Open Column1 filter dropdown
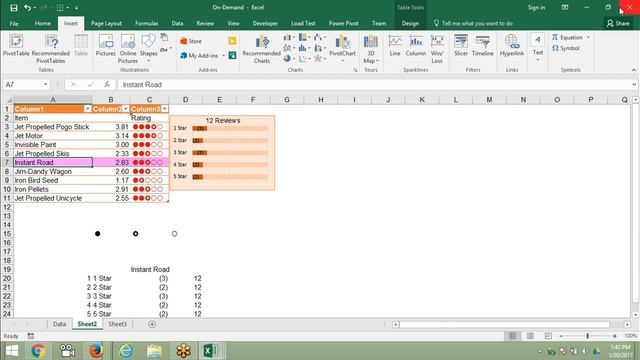Viewport: 640px width, 360px height. (87, 109)
